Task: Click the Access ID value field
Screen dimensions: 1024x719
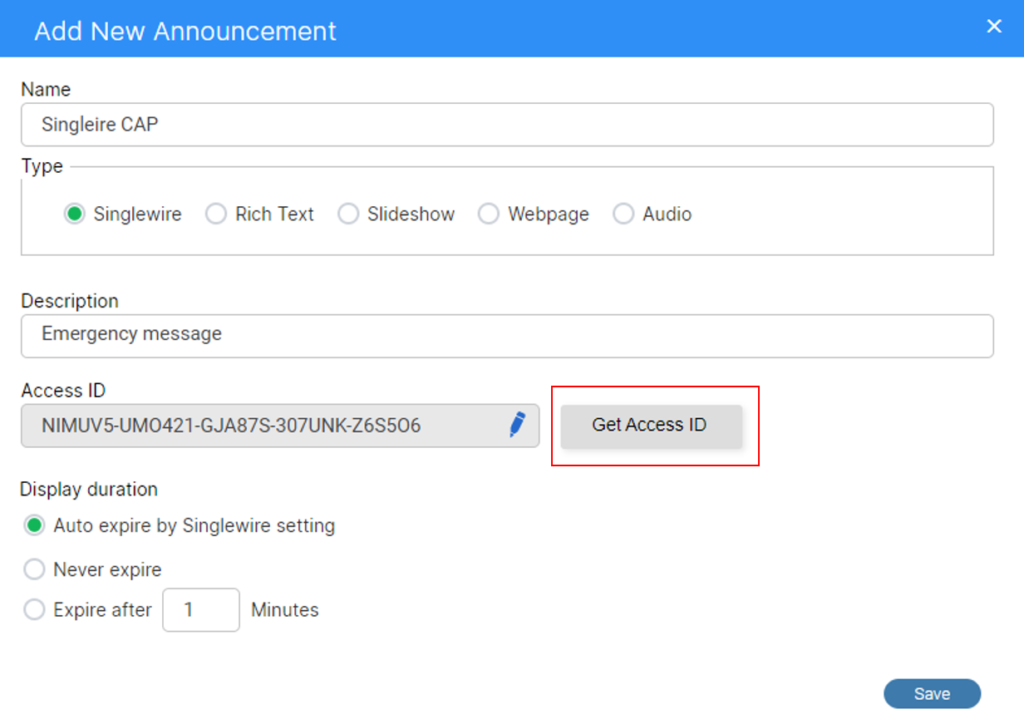Action: 280,426
